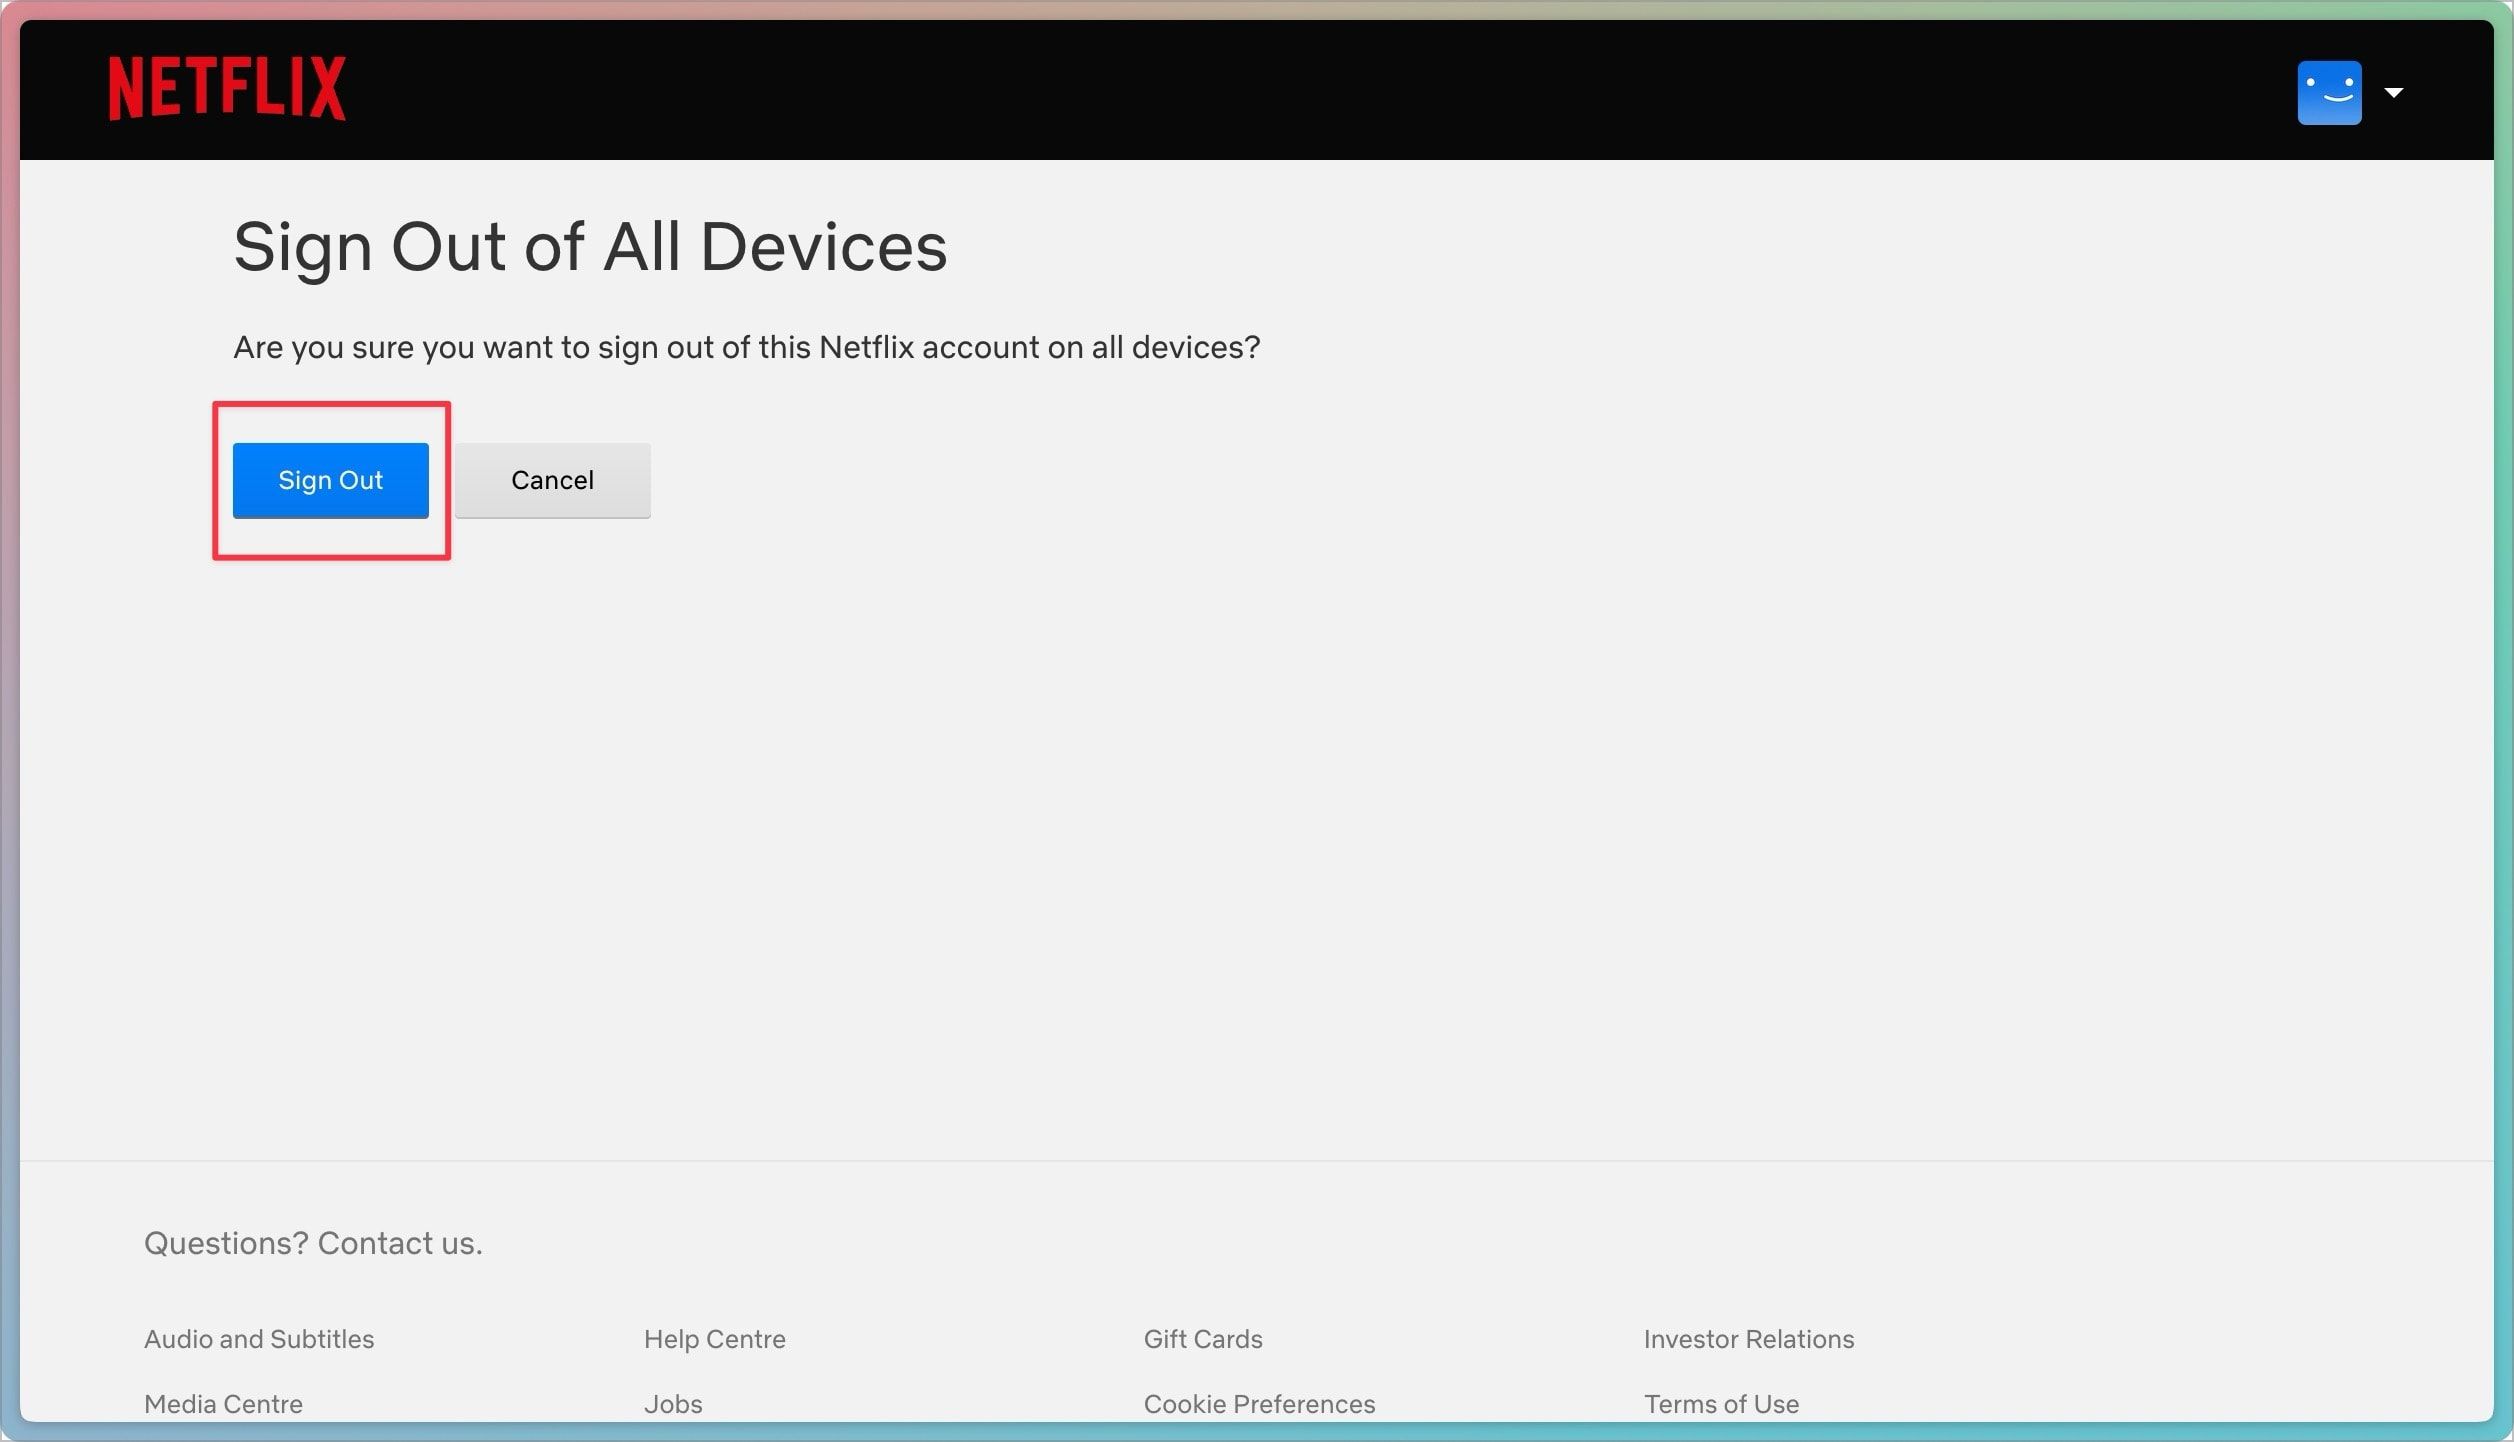Click the empty black header bar center
Image resolution: width=2514 pixels, height=1442 pixels.
(1256, 90)
